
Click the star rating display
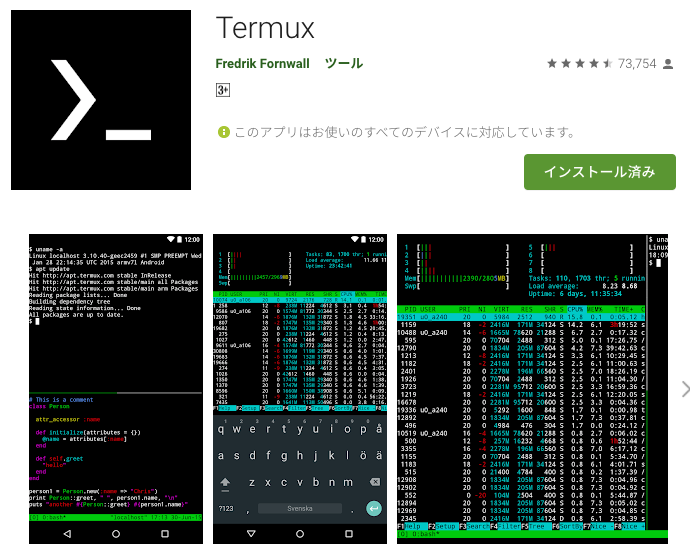580,64
